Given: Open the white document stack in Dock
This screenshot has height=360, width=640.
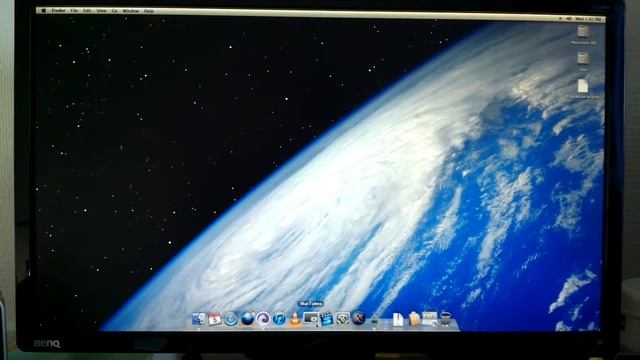Looking at the screenshot, I should pyautogui.click(x=398, y=319).
